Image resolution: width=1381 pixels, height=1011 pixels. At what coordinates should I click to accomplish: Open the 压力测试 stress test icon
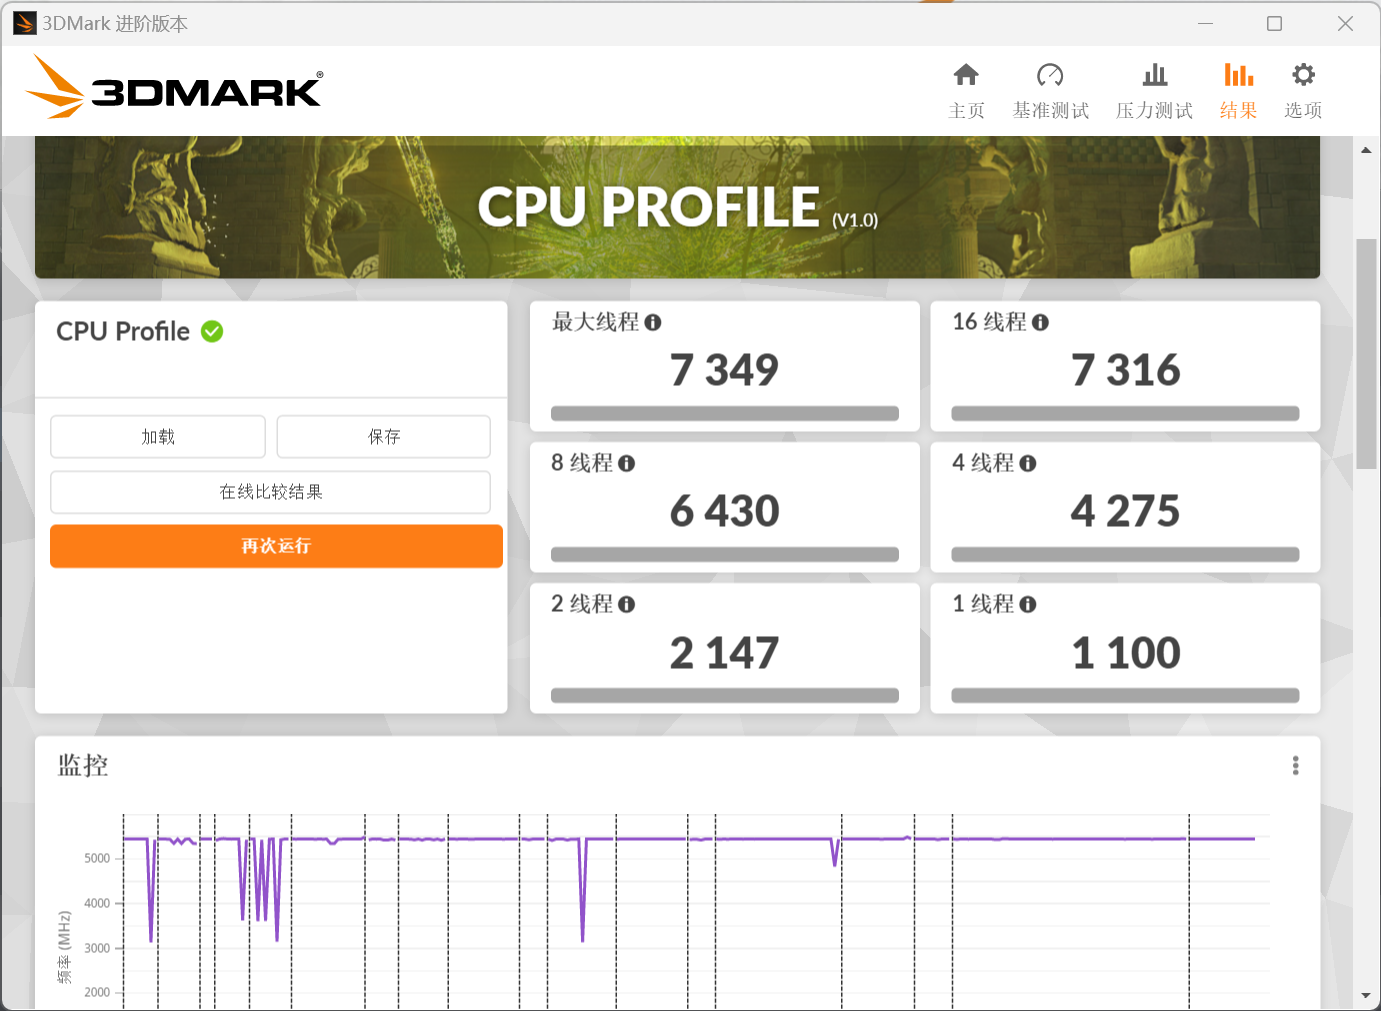[1155, 75]
